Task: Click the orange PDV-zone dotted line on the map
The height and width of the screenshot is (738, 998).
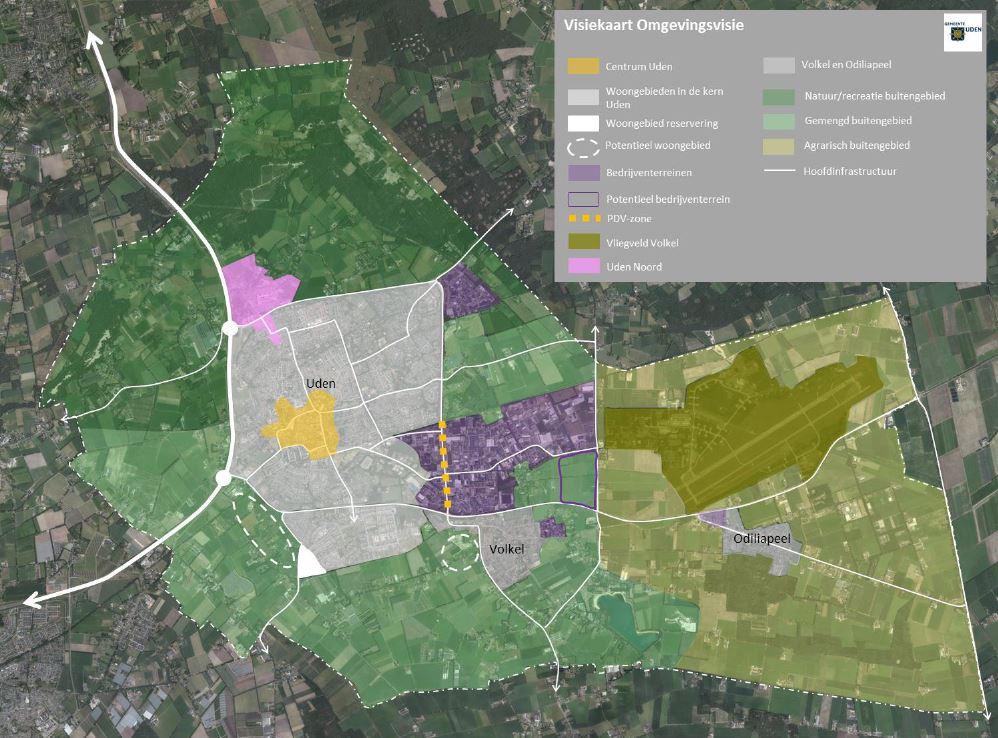Action: pyautogui.click(x=445, y=464)
